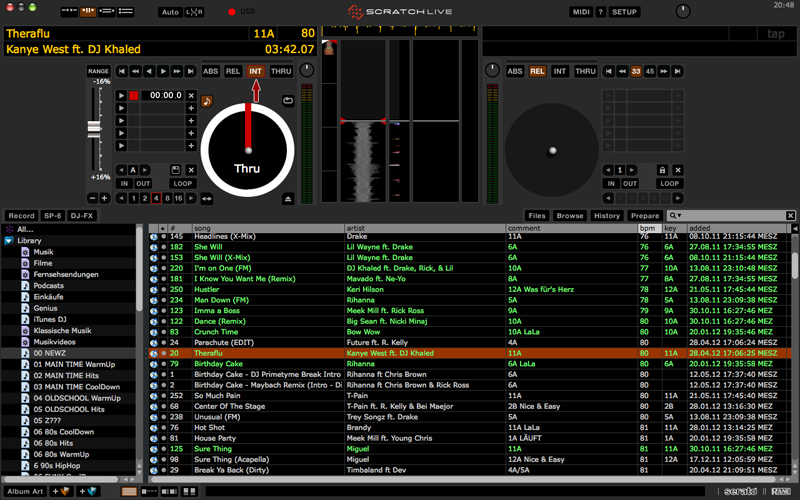The width and height of the screenshot is (800, 500).
Task: Click the right deck loop lock icon
Action: (662, 170)
